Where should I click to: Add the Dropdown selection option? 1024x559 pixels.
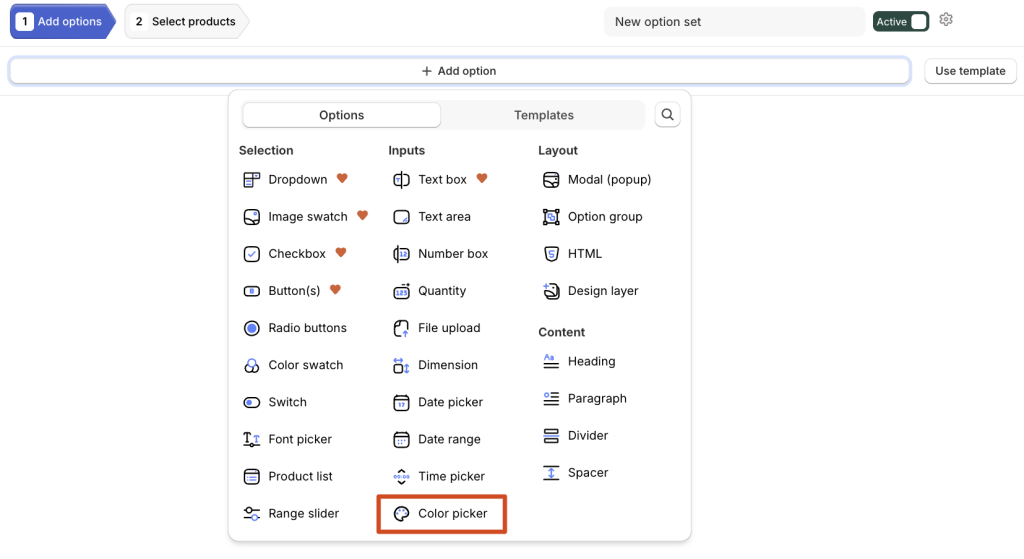click(x=285, y=180)
